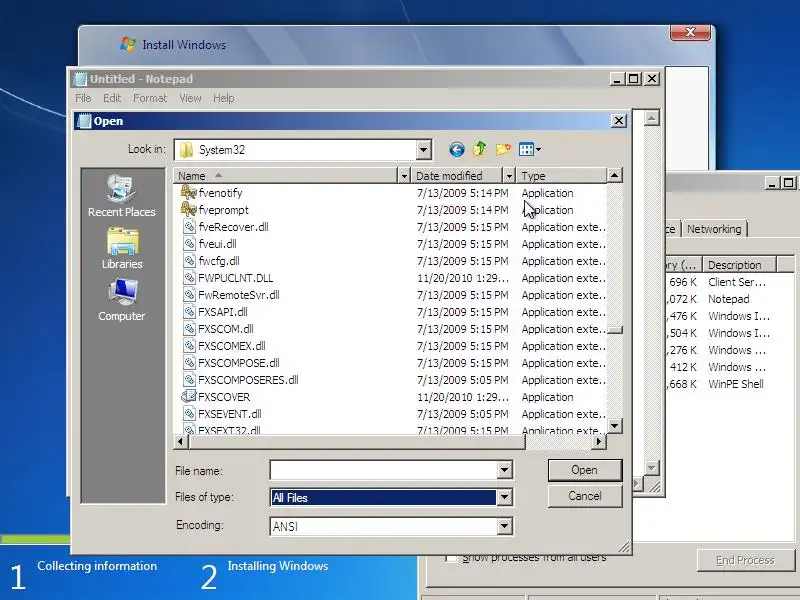Open the File name dropdown arrow
Viewport: 800px width, 600px height.
click(x=504, y=470)
